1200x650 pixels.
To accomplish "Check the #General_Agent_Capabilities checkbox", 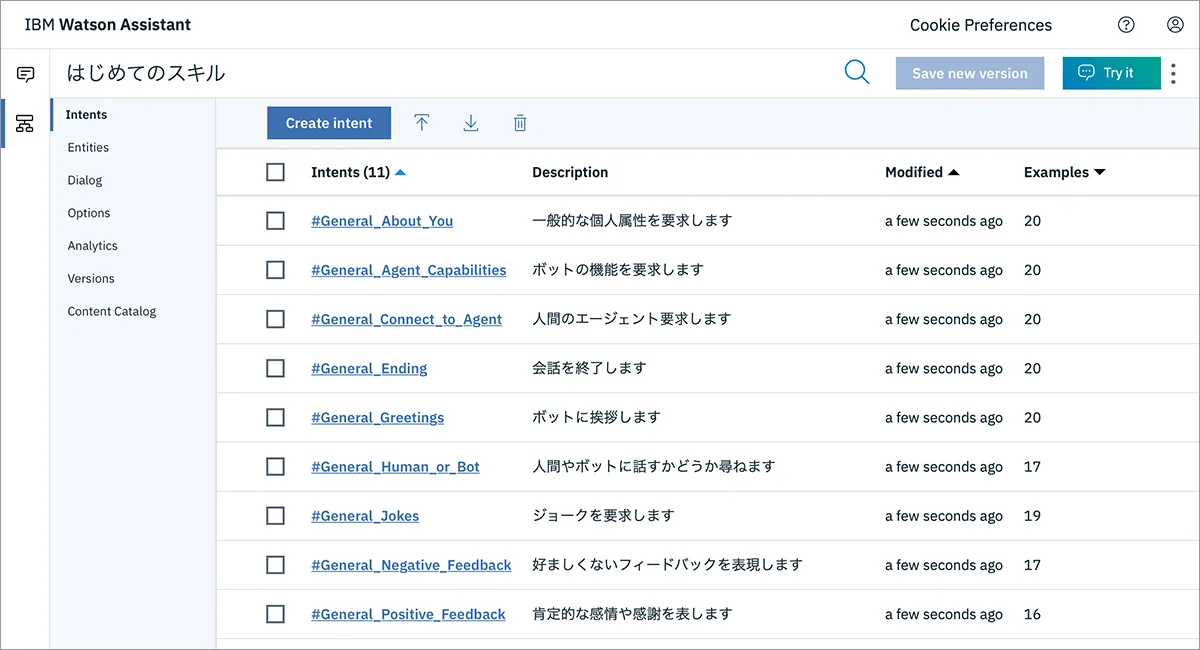I will 276,270.
